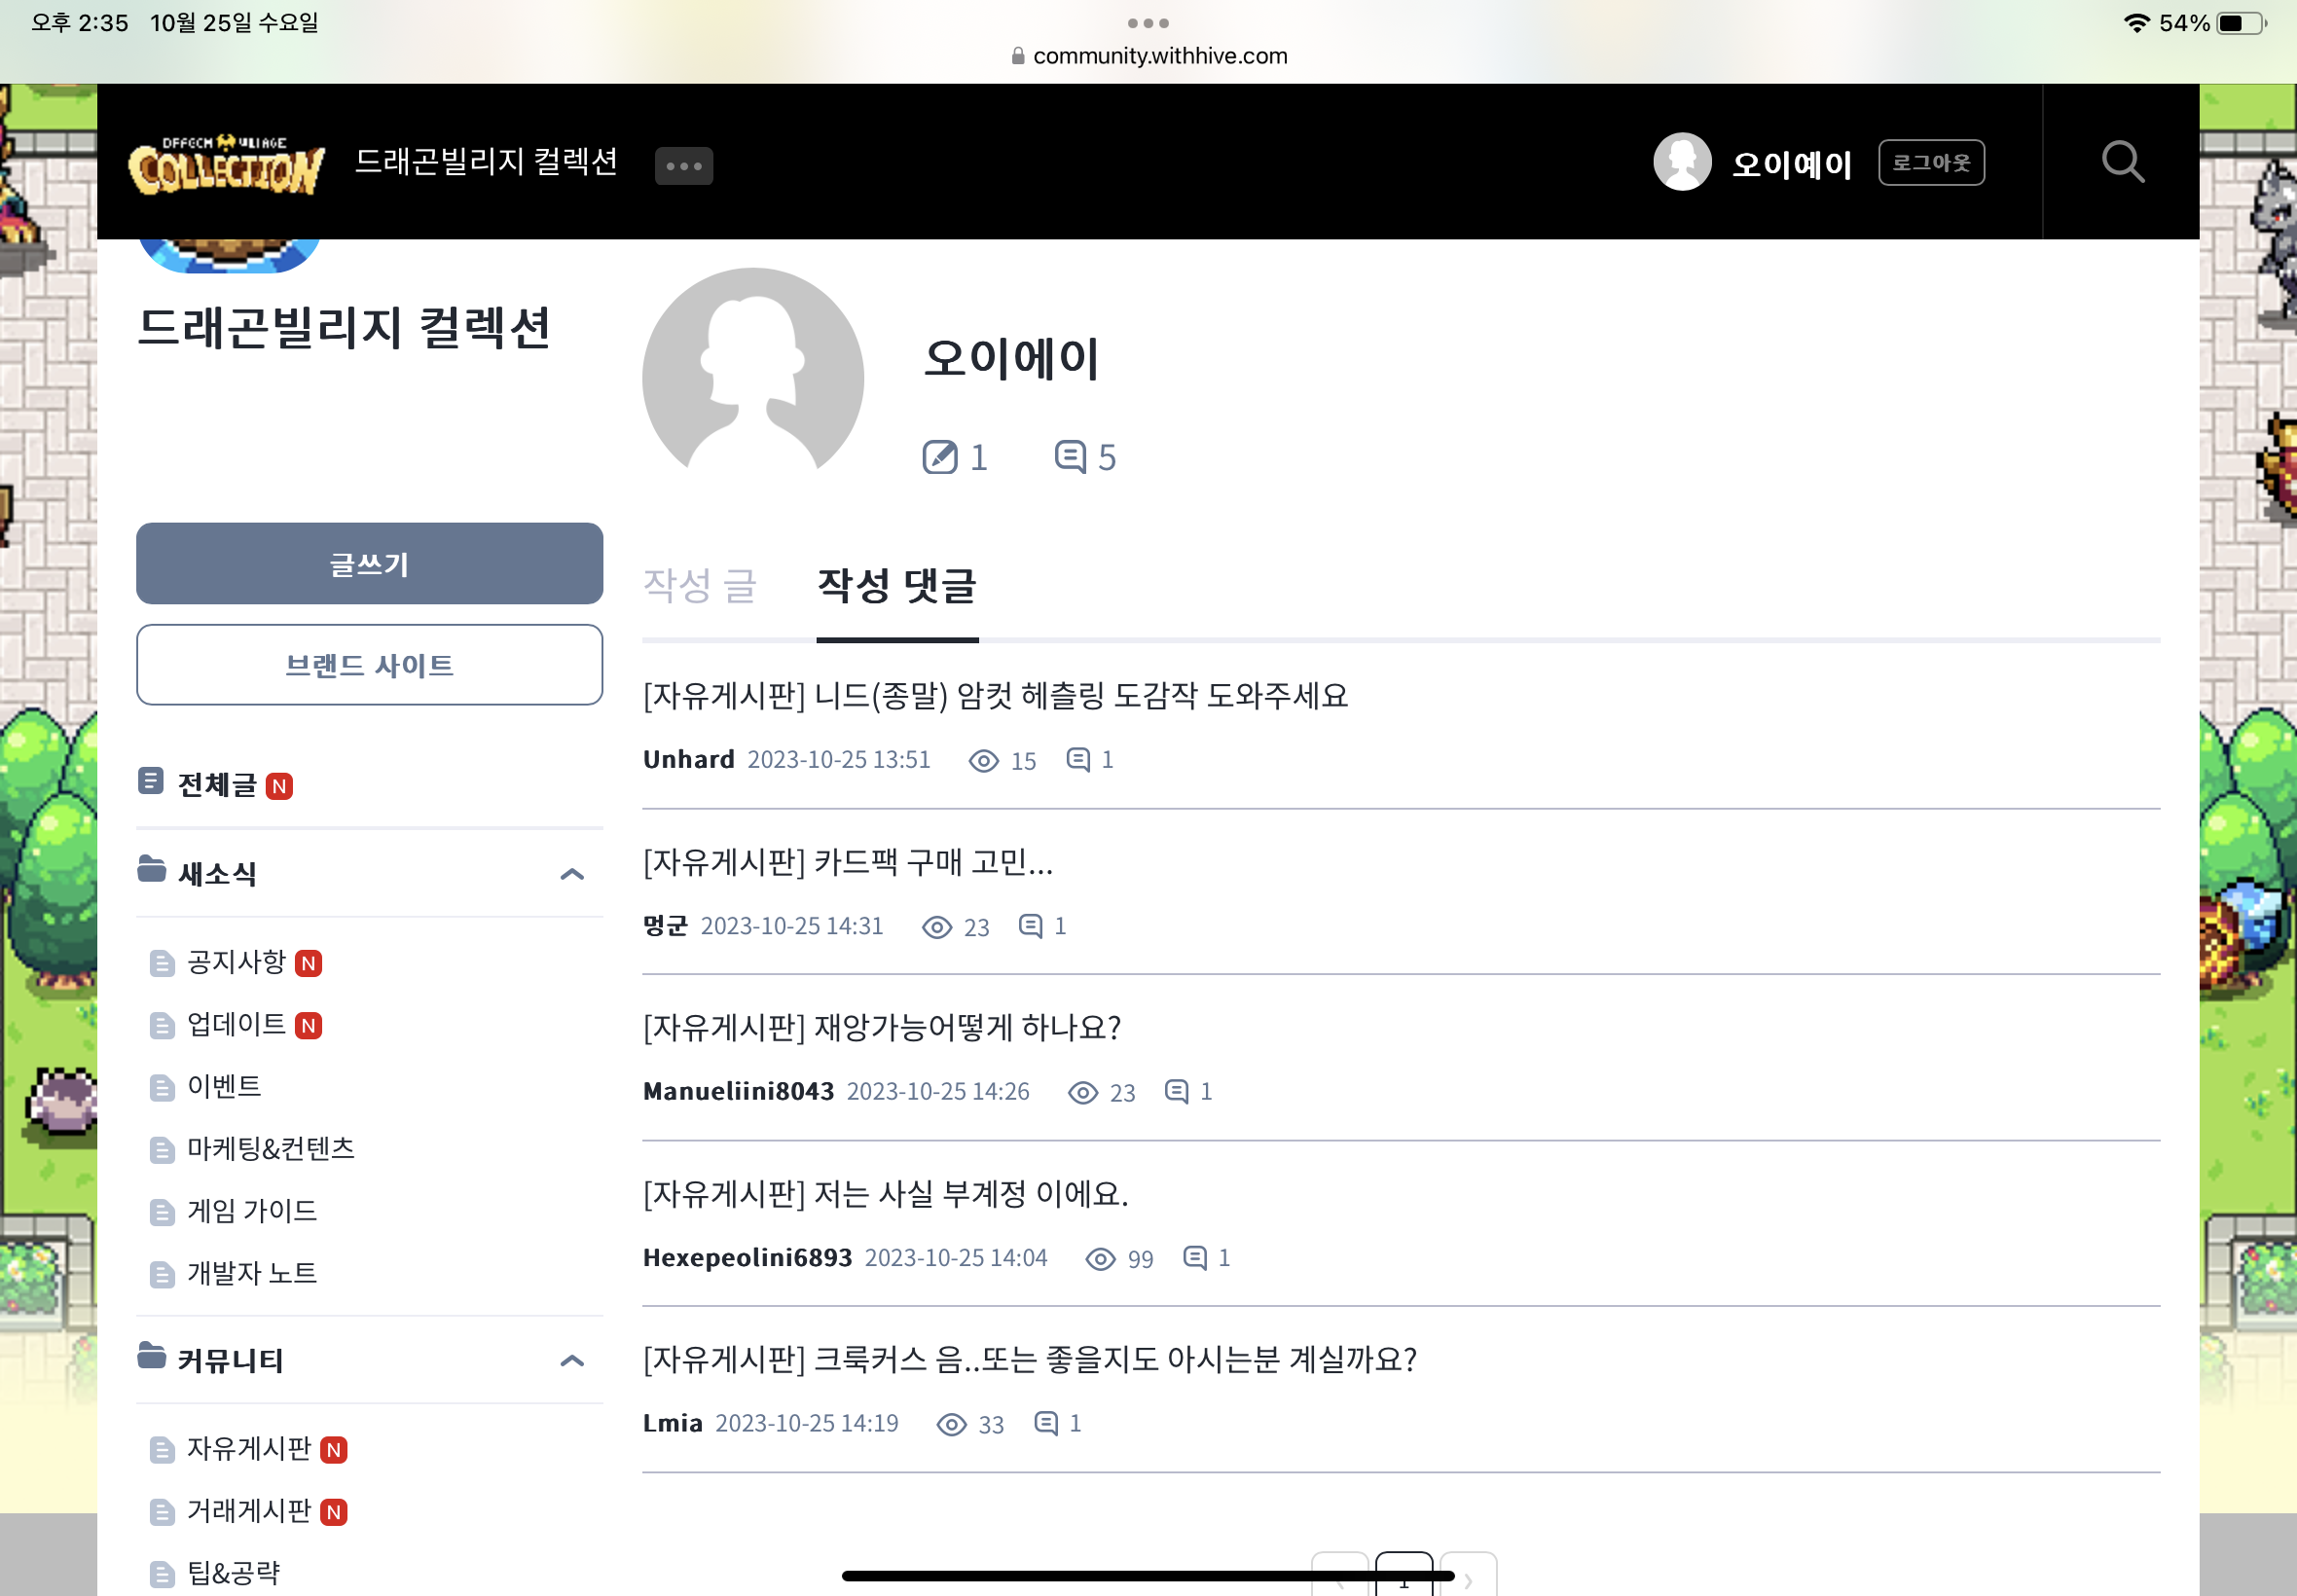Click the 로그아웃 button
The image size is (2297, 1596).
pos(1930,163)
